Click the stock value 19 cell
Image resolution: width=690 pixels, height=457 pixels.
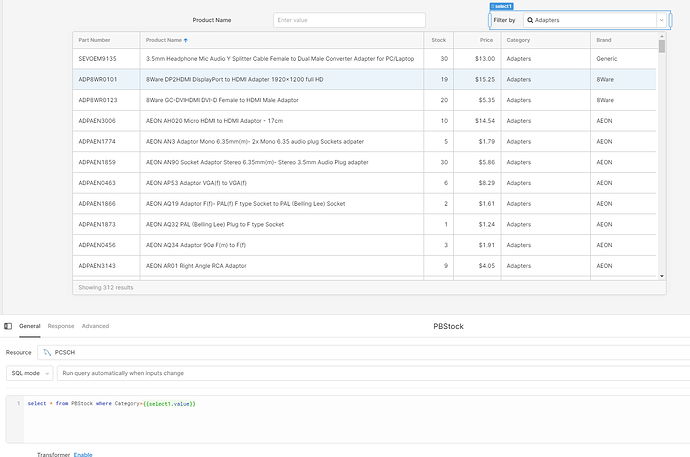tap(438, 80)
